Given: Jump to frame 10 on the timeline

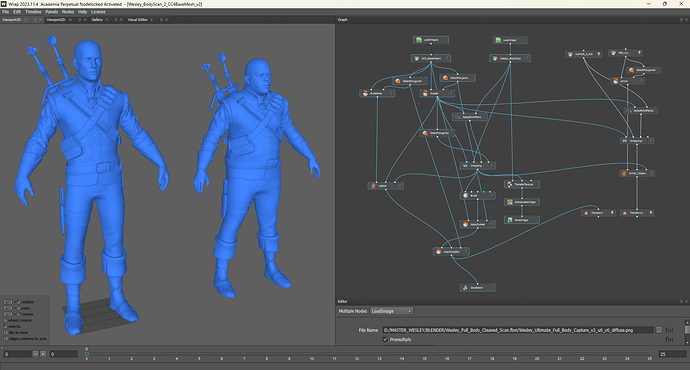Looking at the screenshot, I should 312,353.
